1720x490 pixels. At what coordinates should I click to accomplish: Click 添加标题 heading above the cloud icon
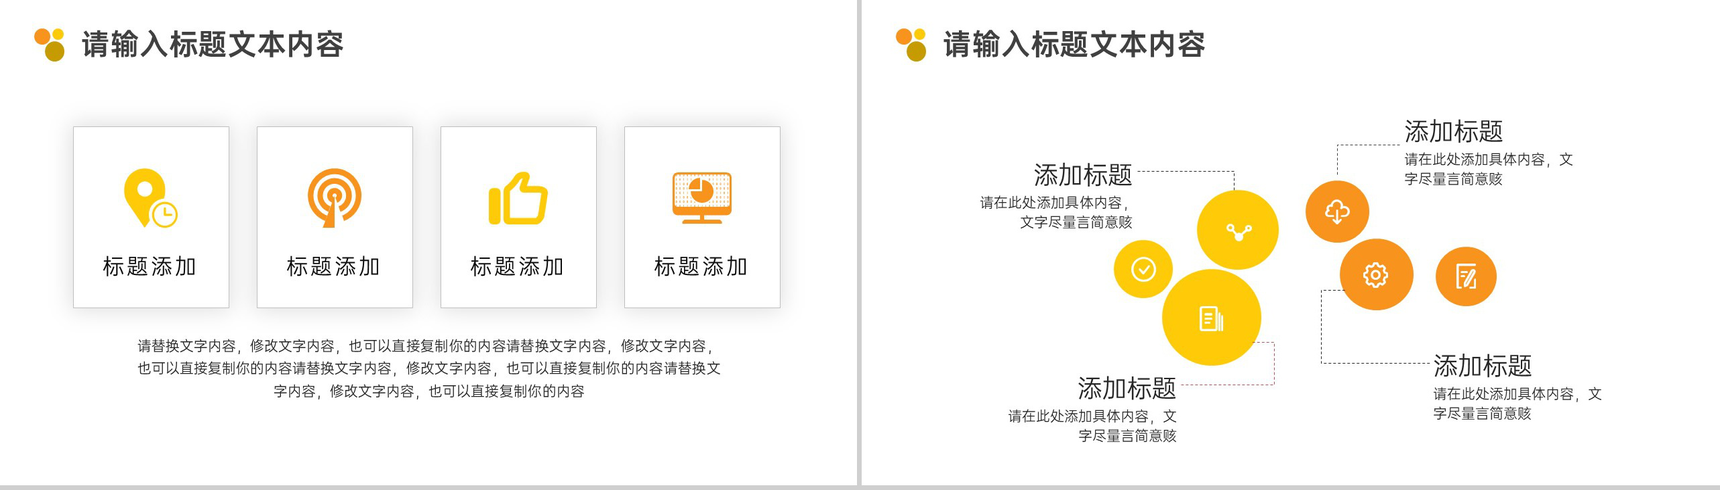[1453, 132]
